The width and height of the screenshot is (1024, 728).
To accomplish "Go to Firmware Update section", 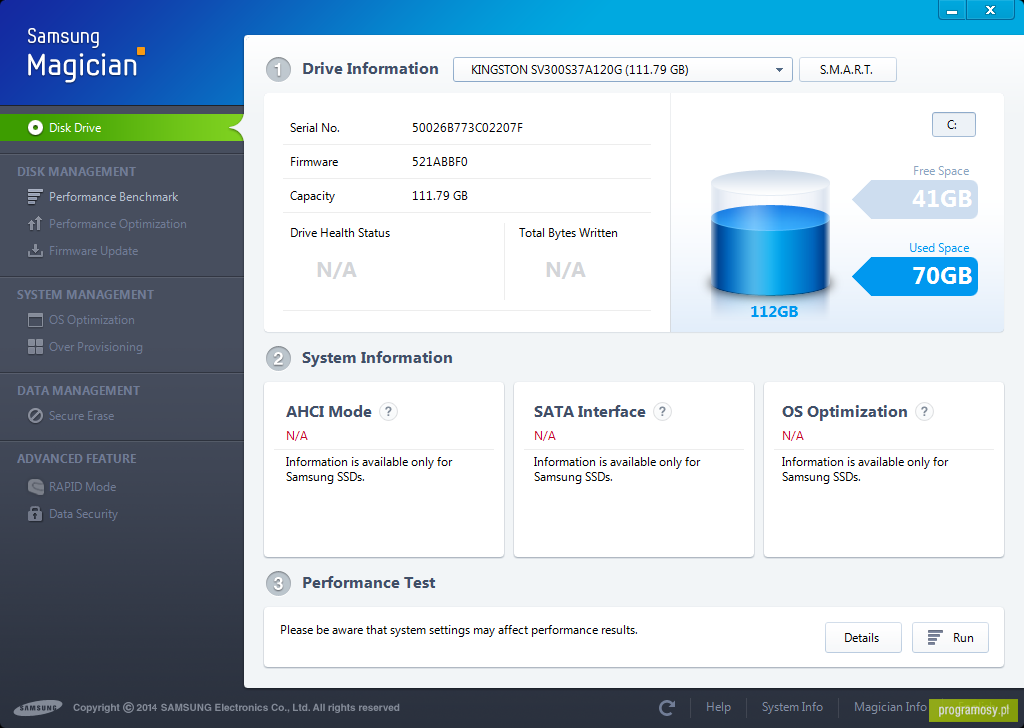I will coord(93,251).
